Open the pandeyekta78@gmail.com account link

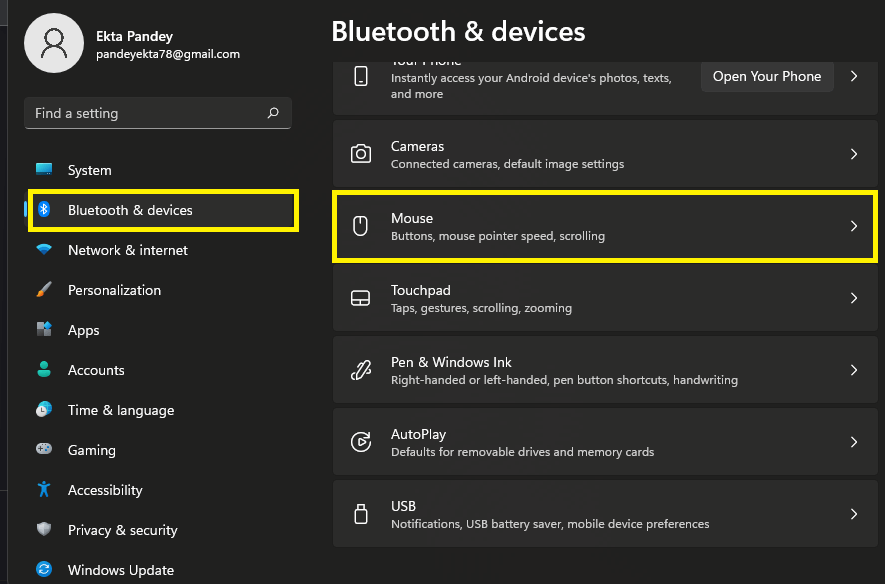click(x=167, y=54)
